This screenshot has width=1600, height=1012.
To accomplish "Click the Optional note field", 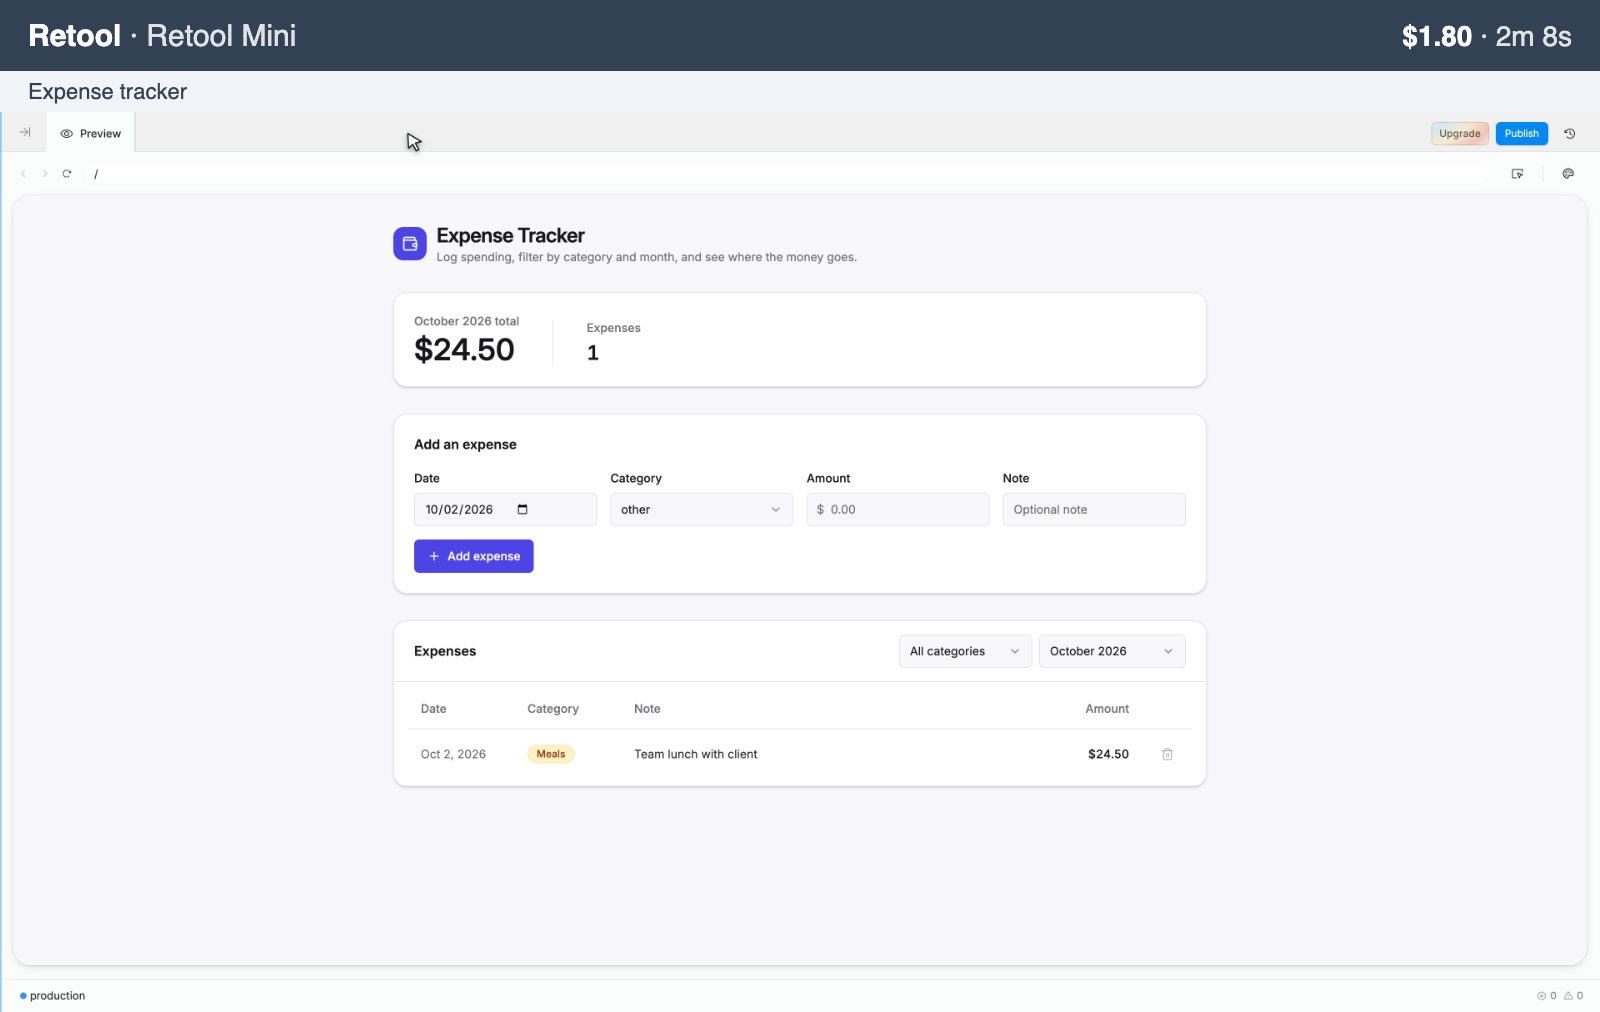I will click(x=1094, y=509).
